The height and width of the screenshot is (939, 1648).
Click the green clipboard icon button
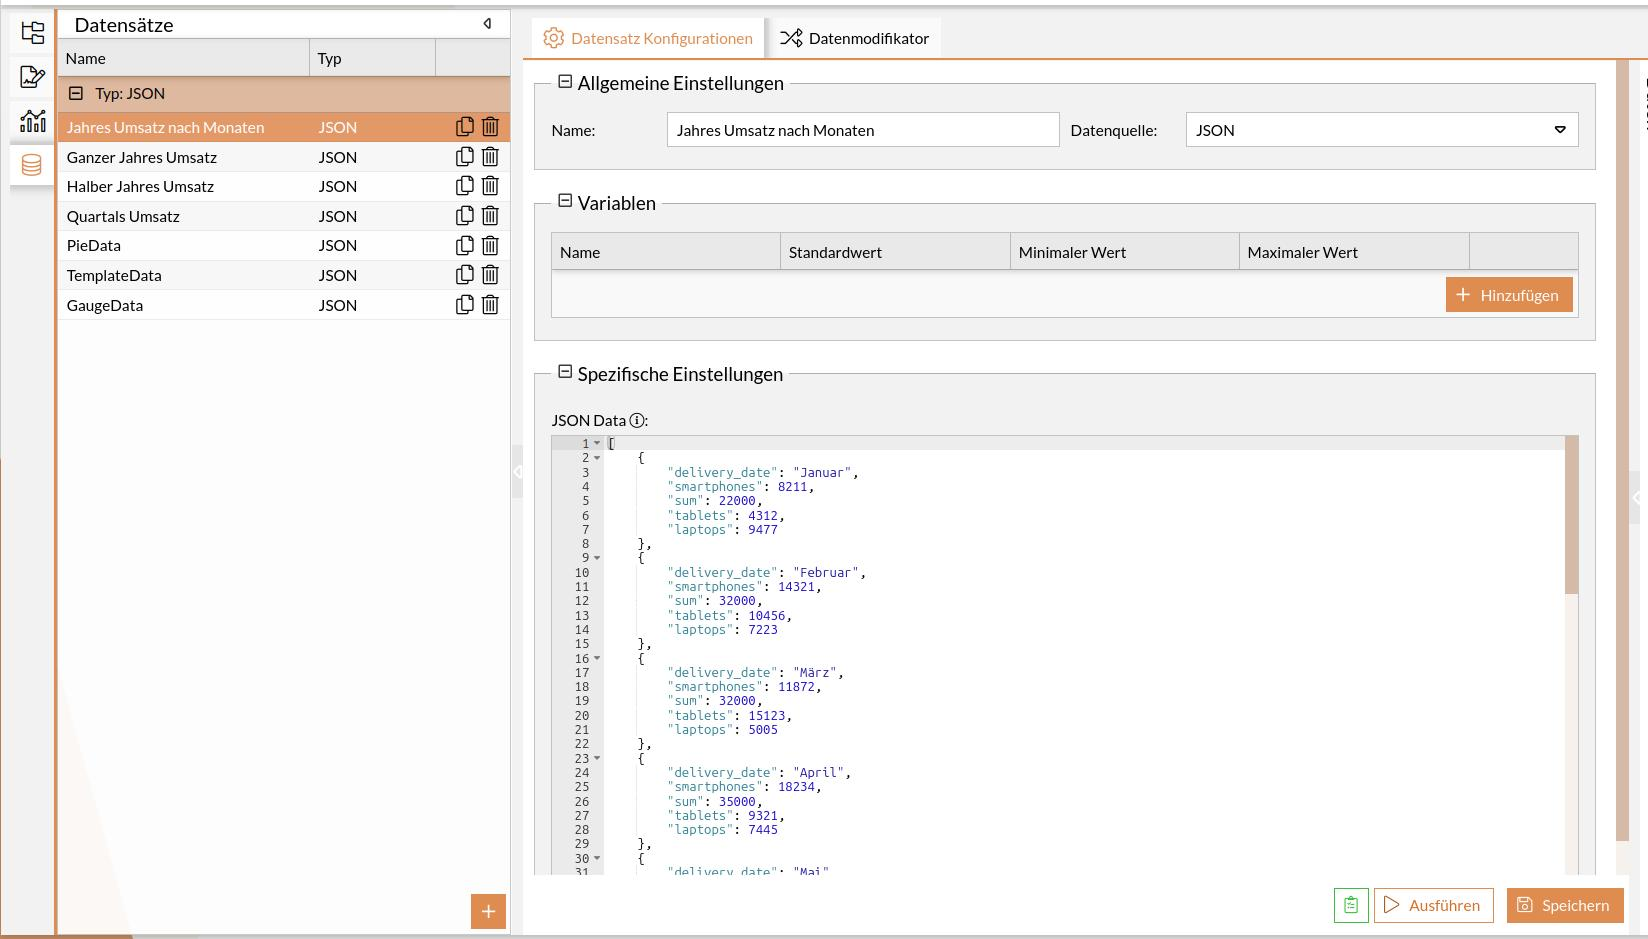pyautogui.click(x=1351, y=905)
